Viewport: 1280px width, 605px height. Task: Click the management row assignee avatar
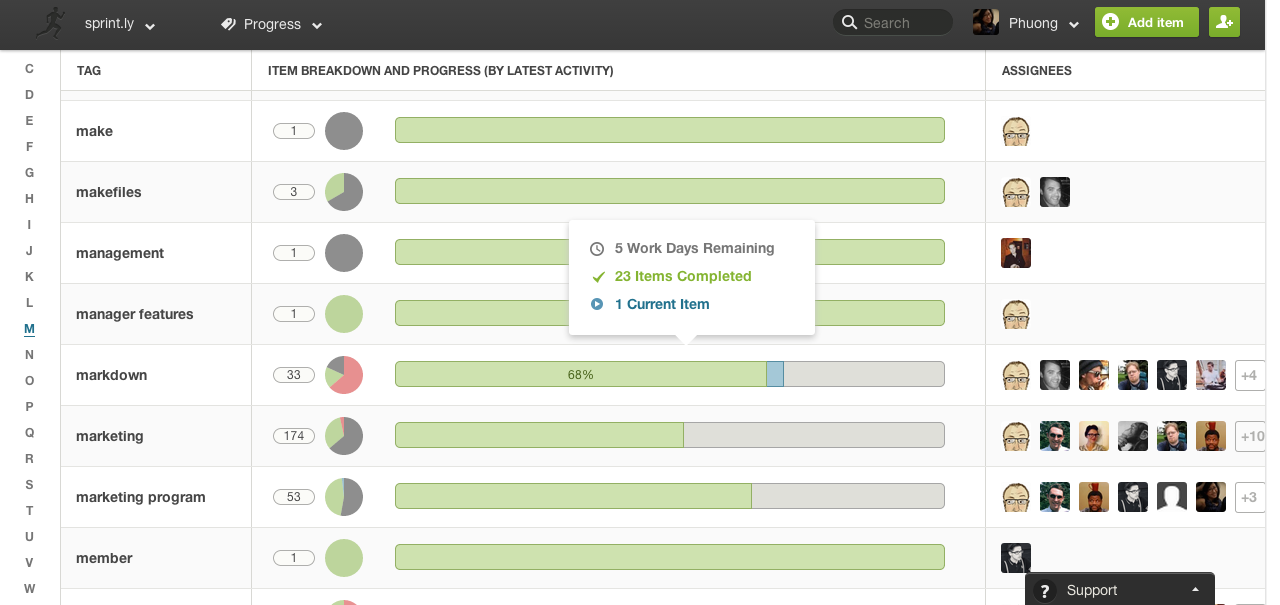1016,253
